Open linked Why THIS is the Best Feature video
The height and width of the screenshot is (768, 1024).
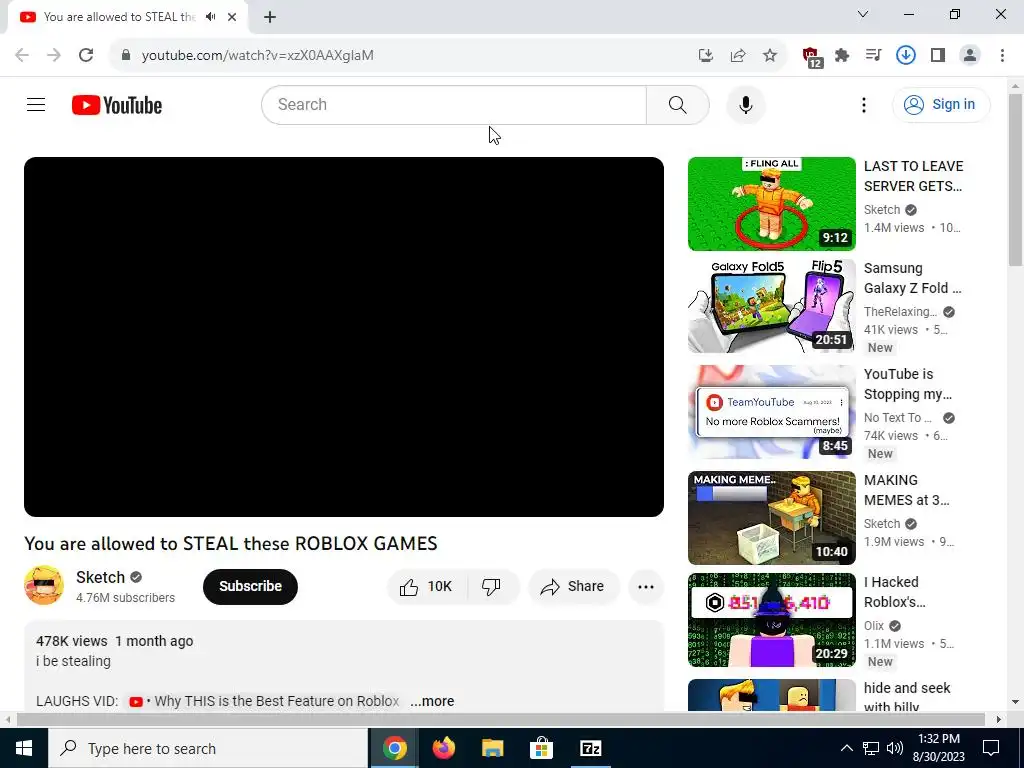(264, 701)
